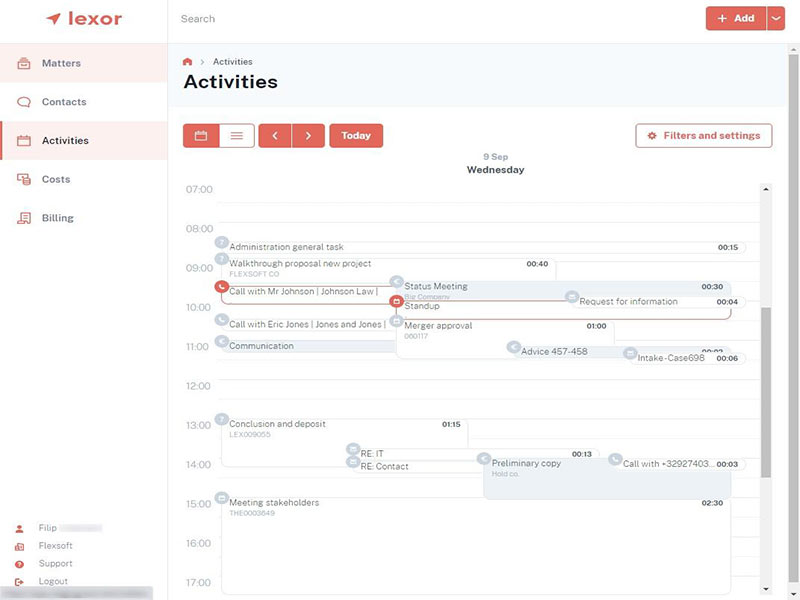Click the icon on Administration general task

coord(221,241)
